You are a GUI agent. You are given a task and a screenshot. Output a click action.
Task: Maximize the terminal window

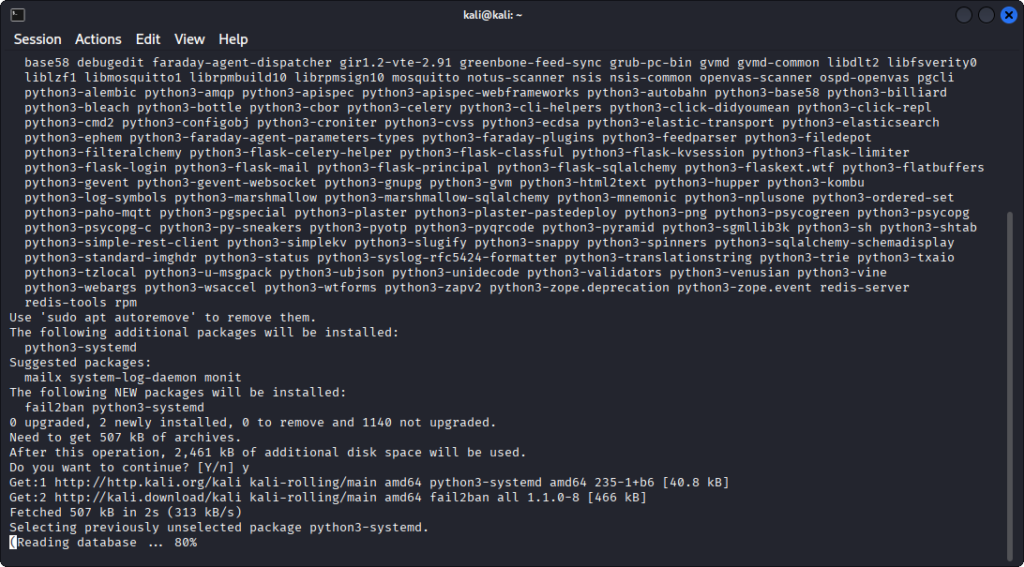tap(986, 15)
